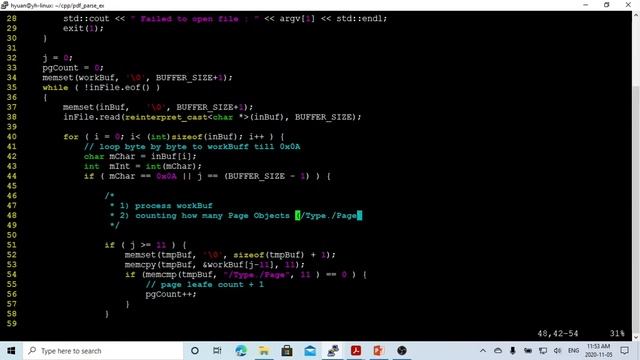Open the network status tray icon
640x360 pixels.
click(x=543, y=351)
